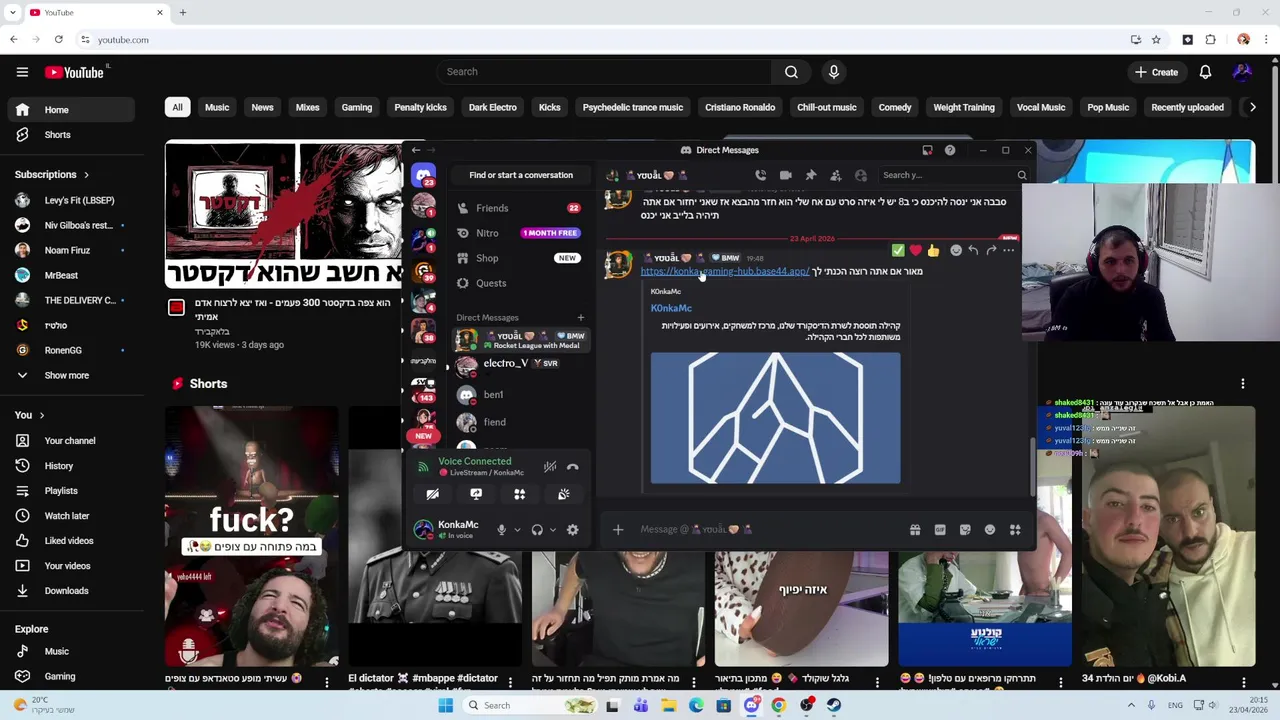Open options menu for El dictator short

pyautogui.click(x=510, y=682)
